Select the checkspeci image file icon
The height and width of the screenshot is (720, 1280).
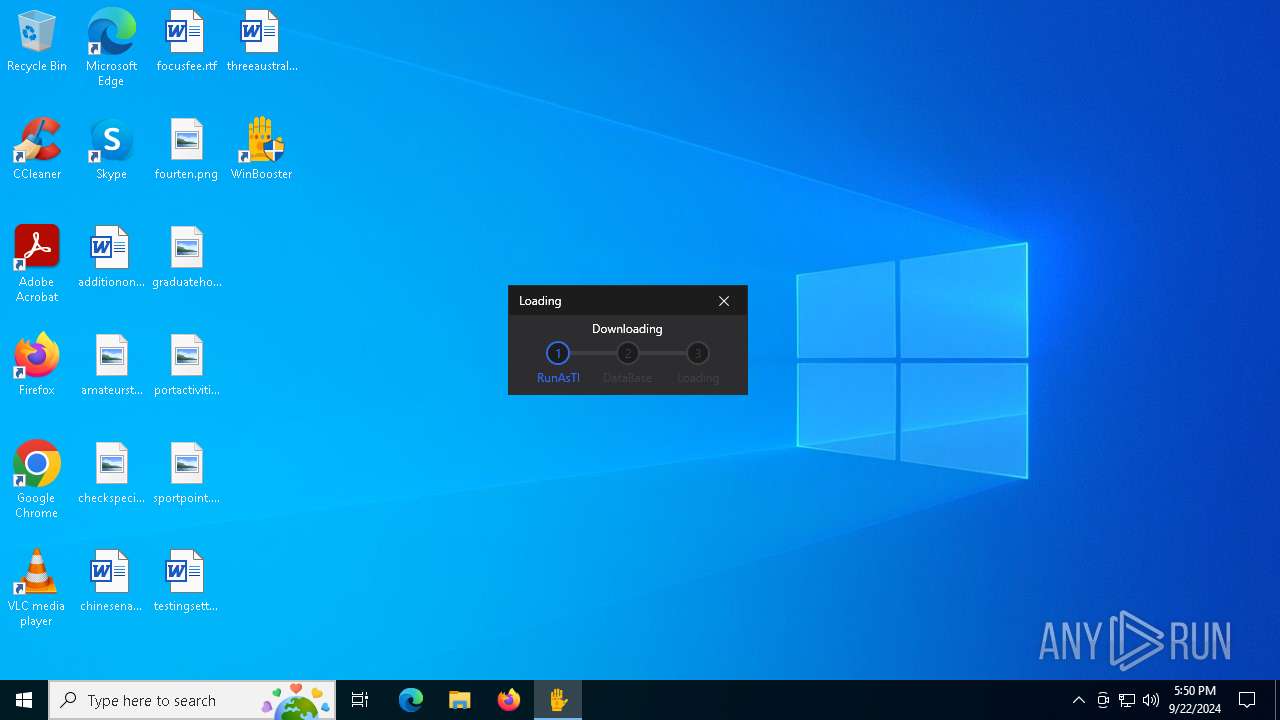(x=111, y=474)
